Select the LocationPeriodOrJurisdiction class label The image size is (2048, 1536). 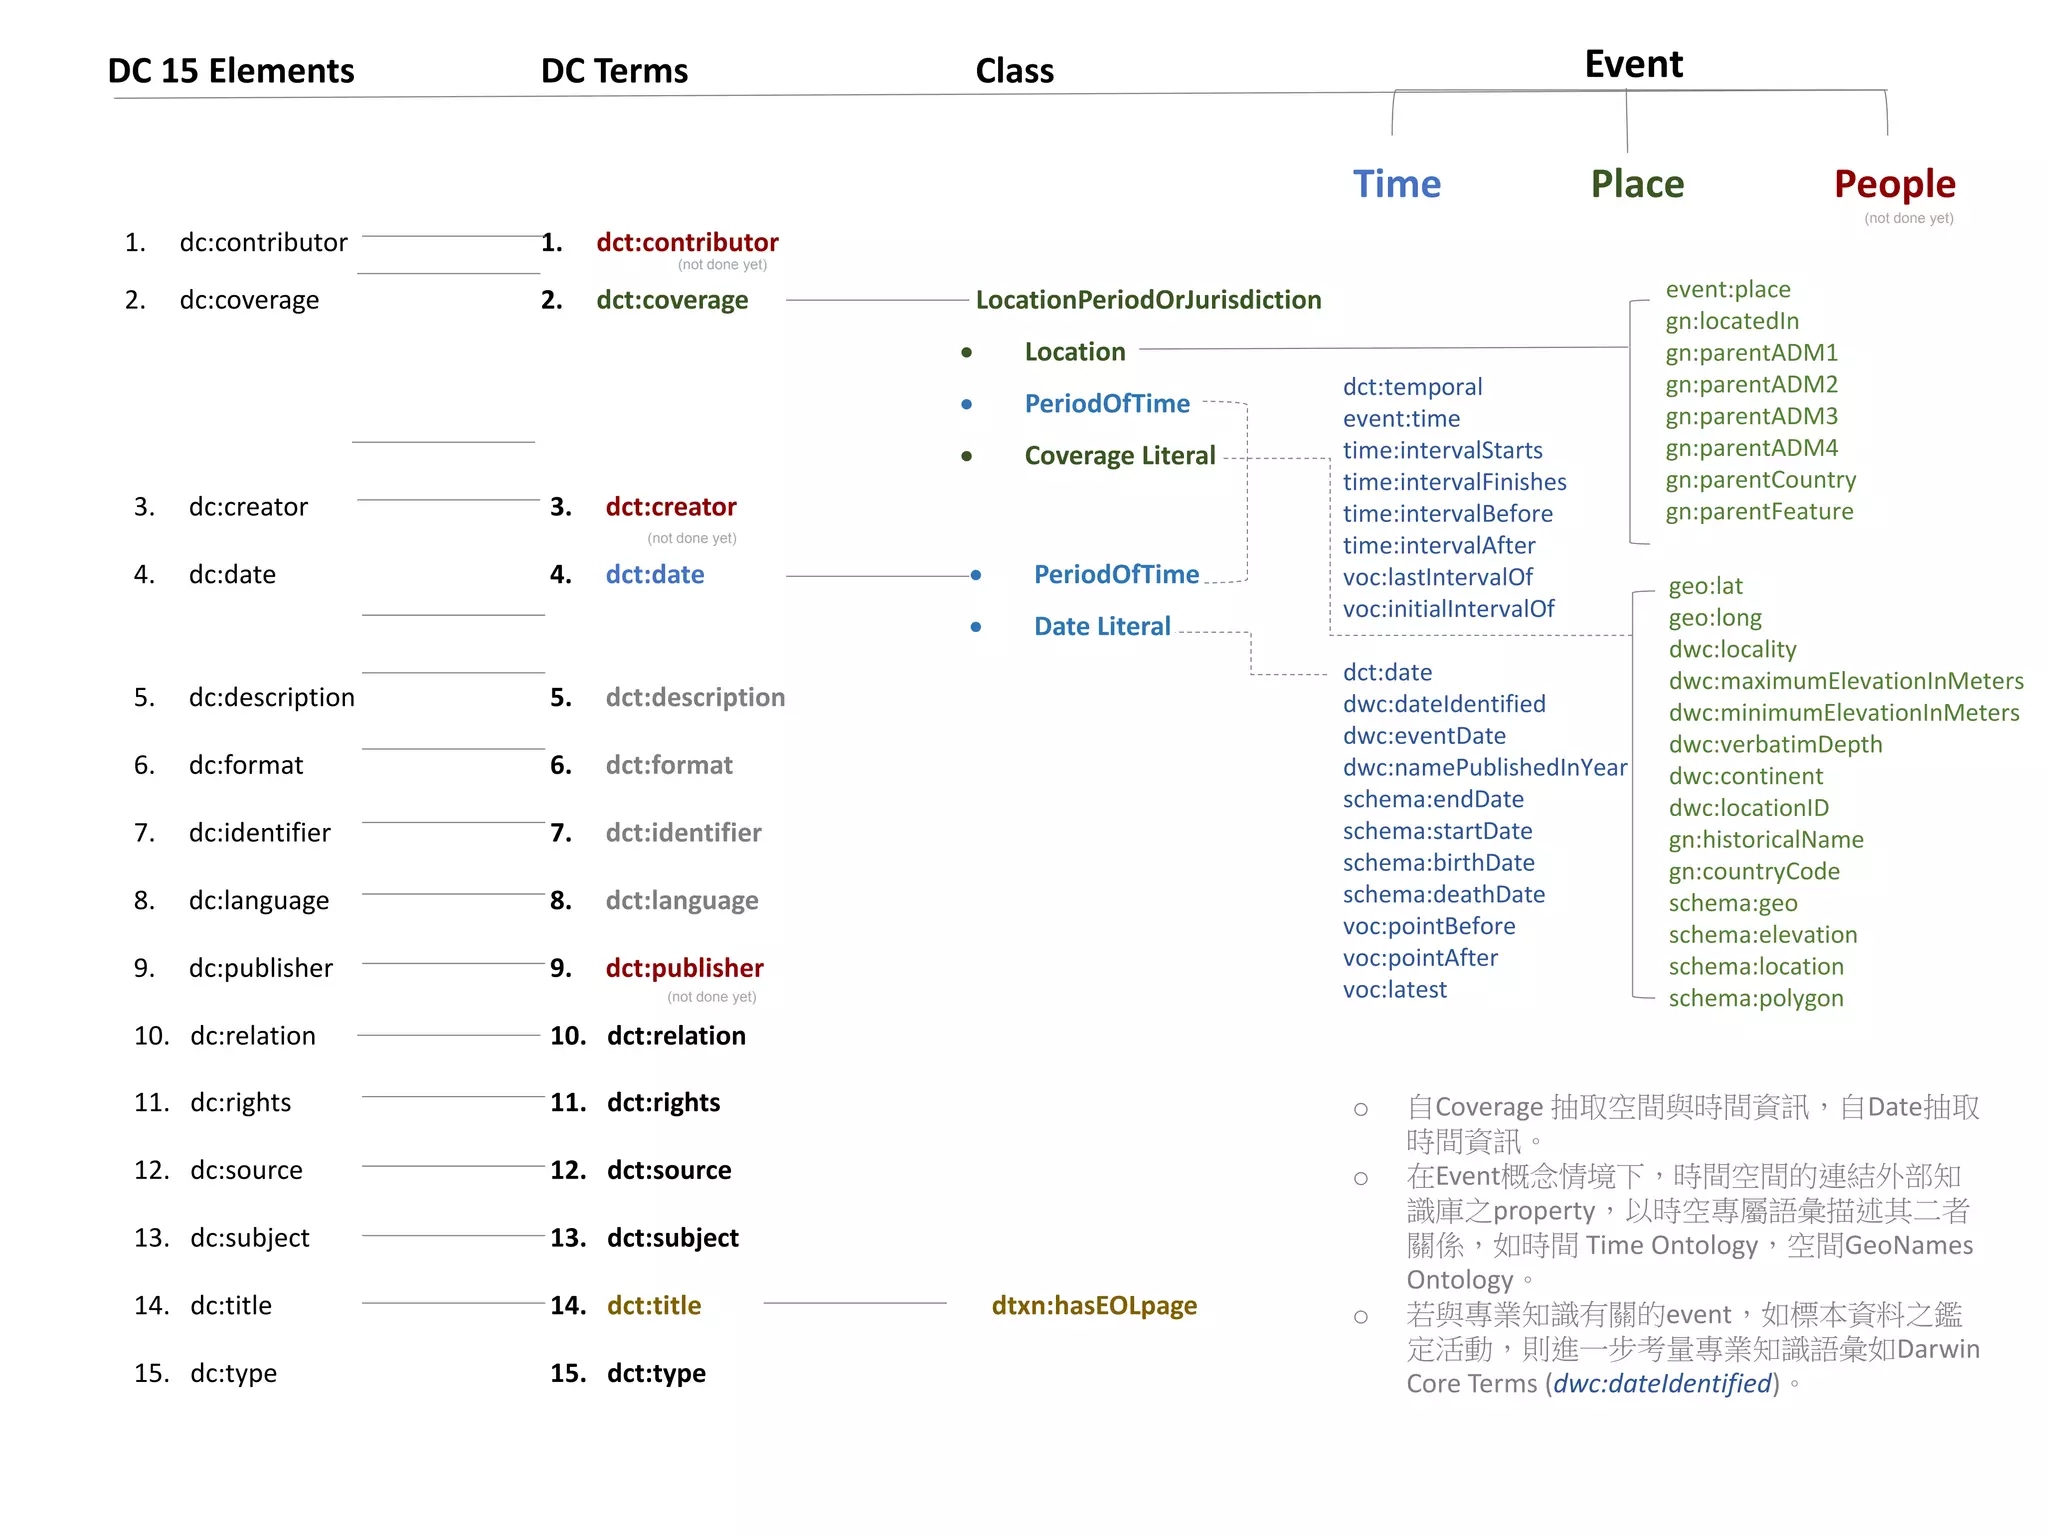pos(1147,300)
